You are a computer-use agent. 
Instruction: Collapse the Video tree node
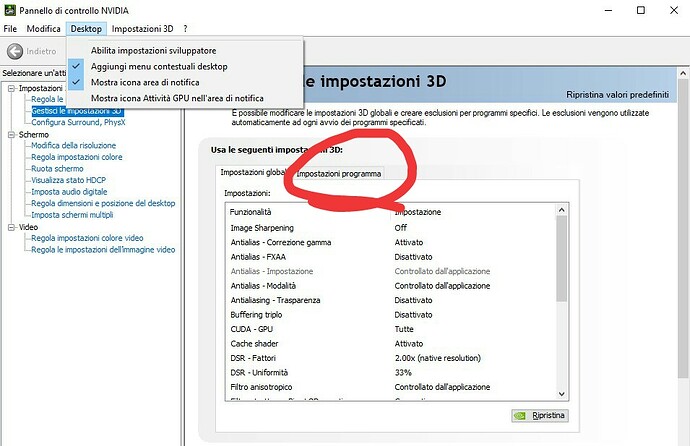click(11, 227)
